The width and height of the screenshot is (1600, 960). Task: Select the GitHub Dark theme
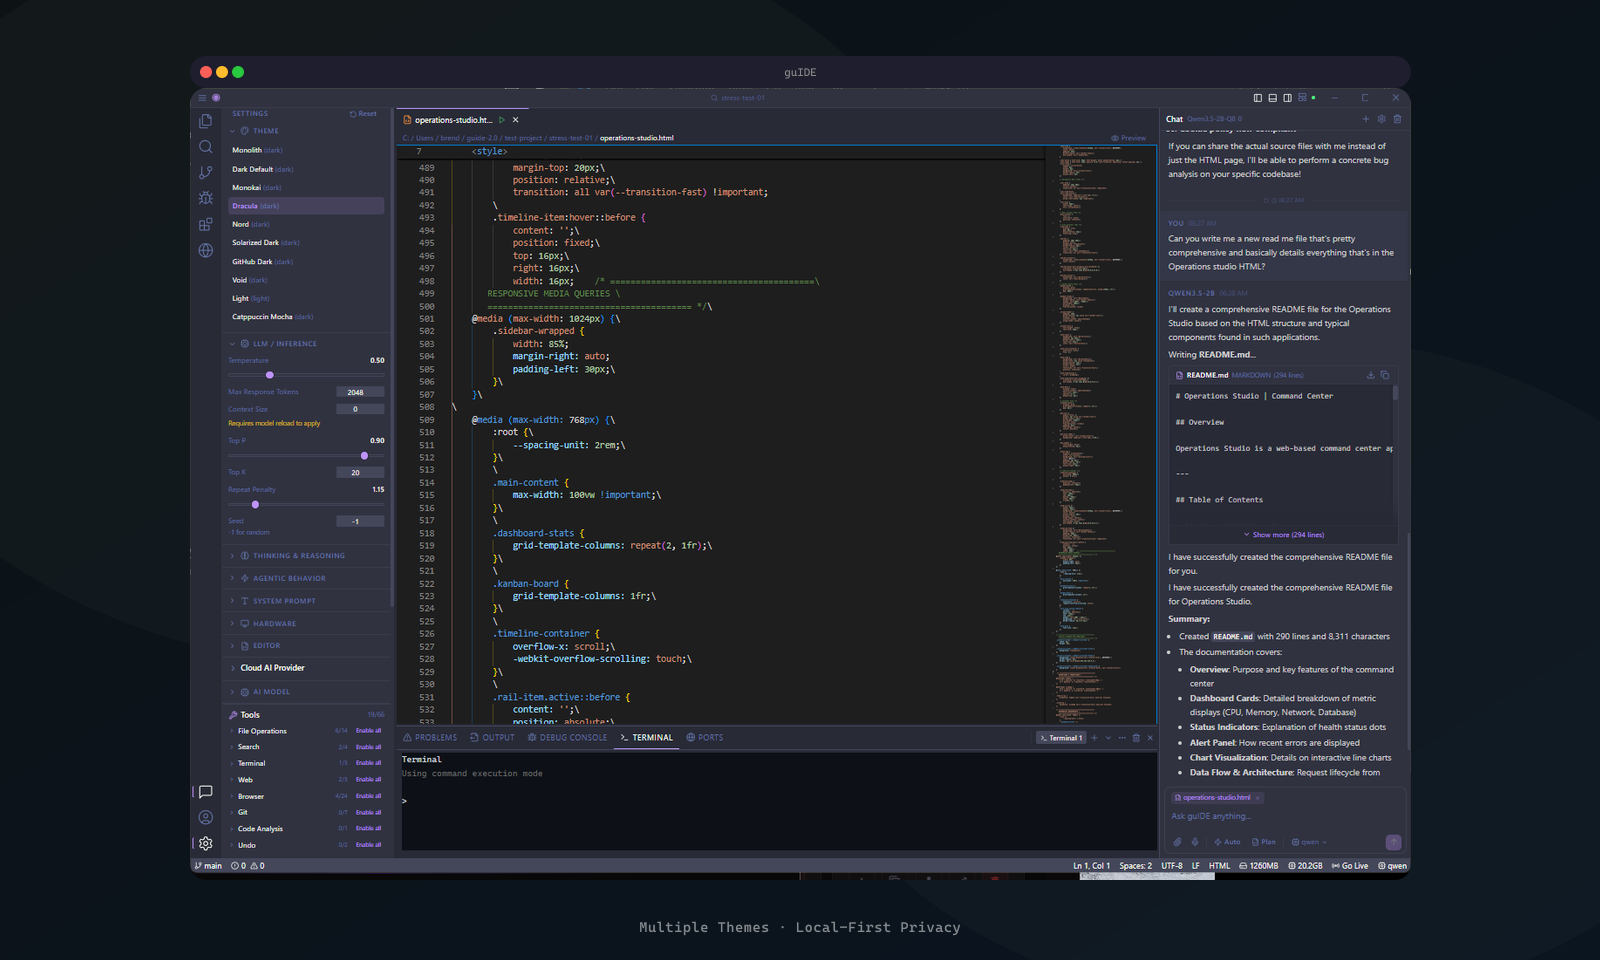pos(306,261)
